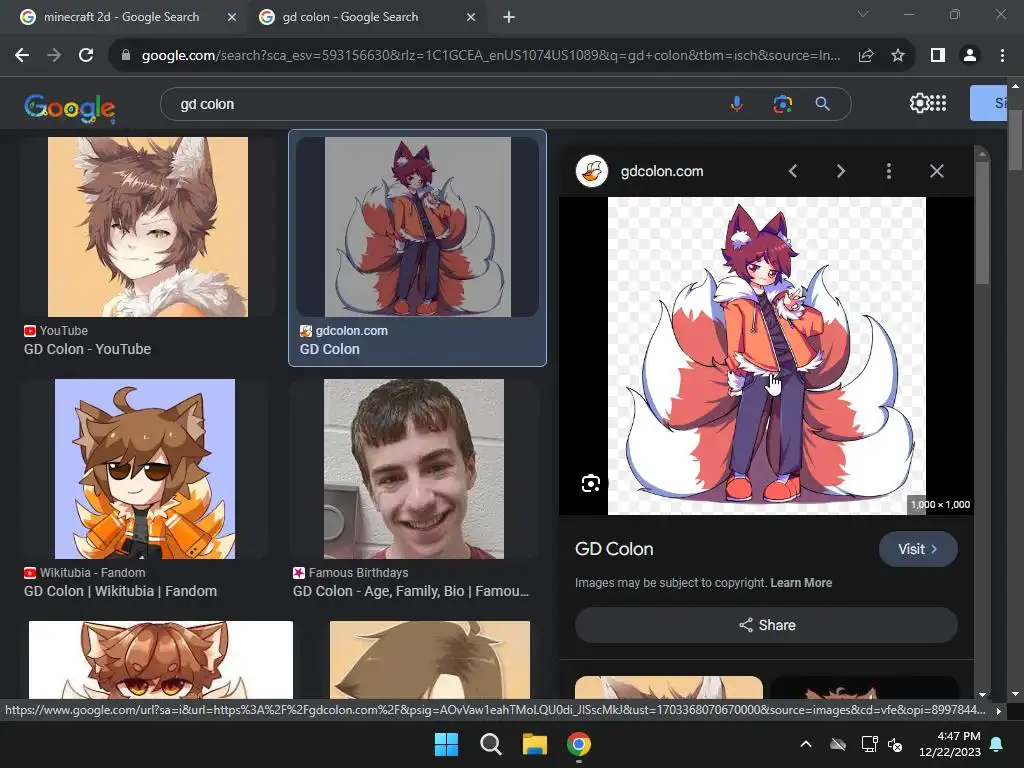The width and height of the screenshot is (1024, 768).
Task: Open the Famous Birthdays GD Colon result
Action: pos(411,591)
